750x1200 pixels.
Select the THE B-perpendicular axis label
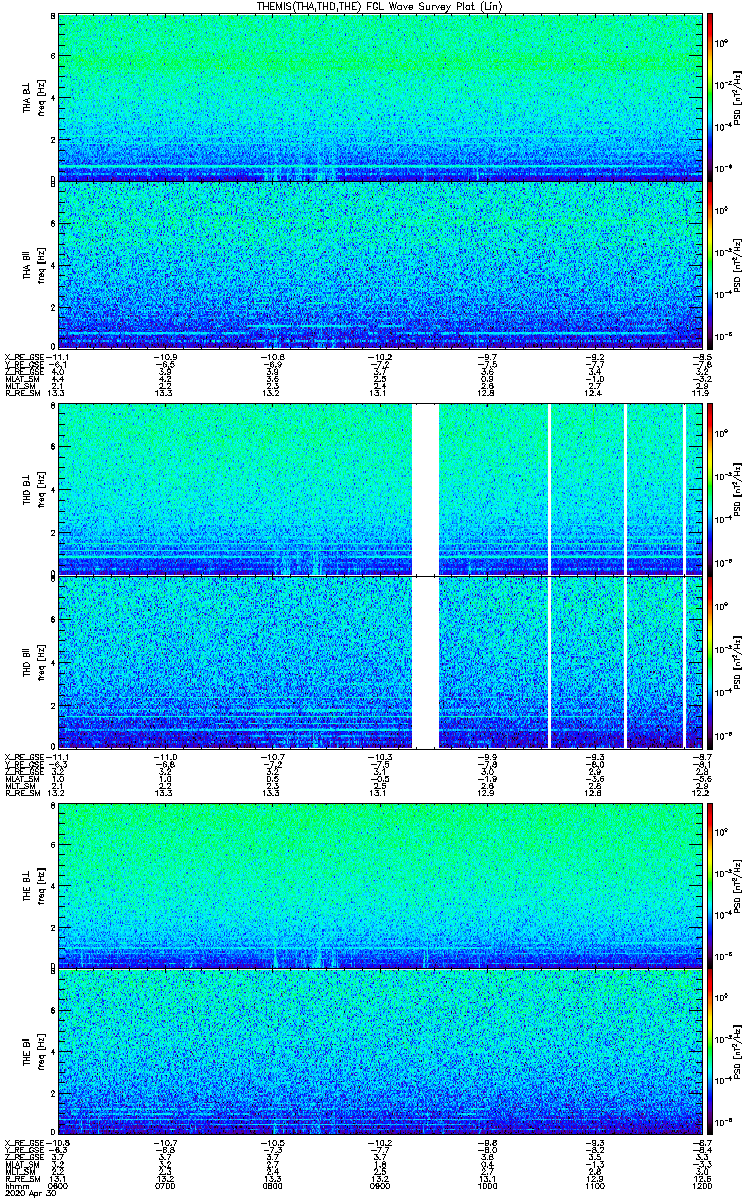(29, 884)
